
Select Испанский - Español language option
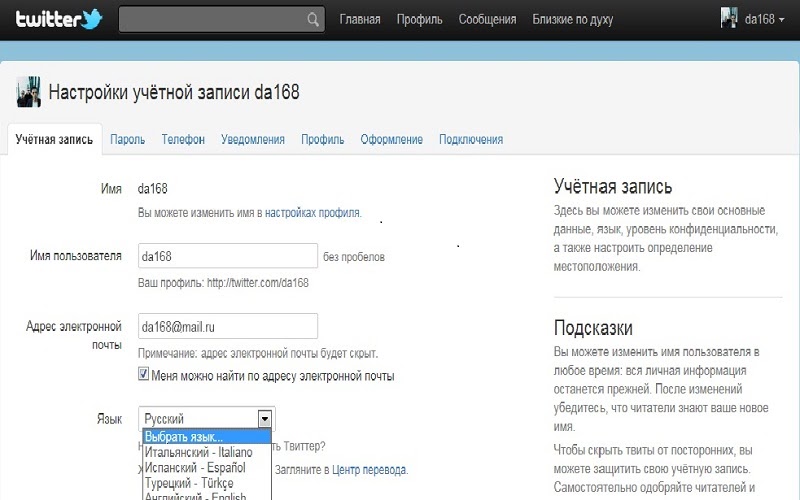[x=207, y=467]
